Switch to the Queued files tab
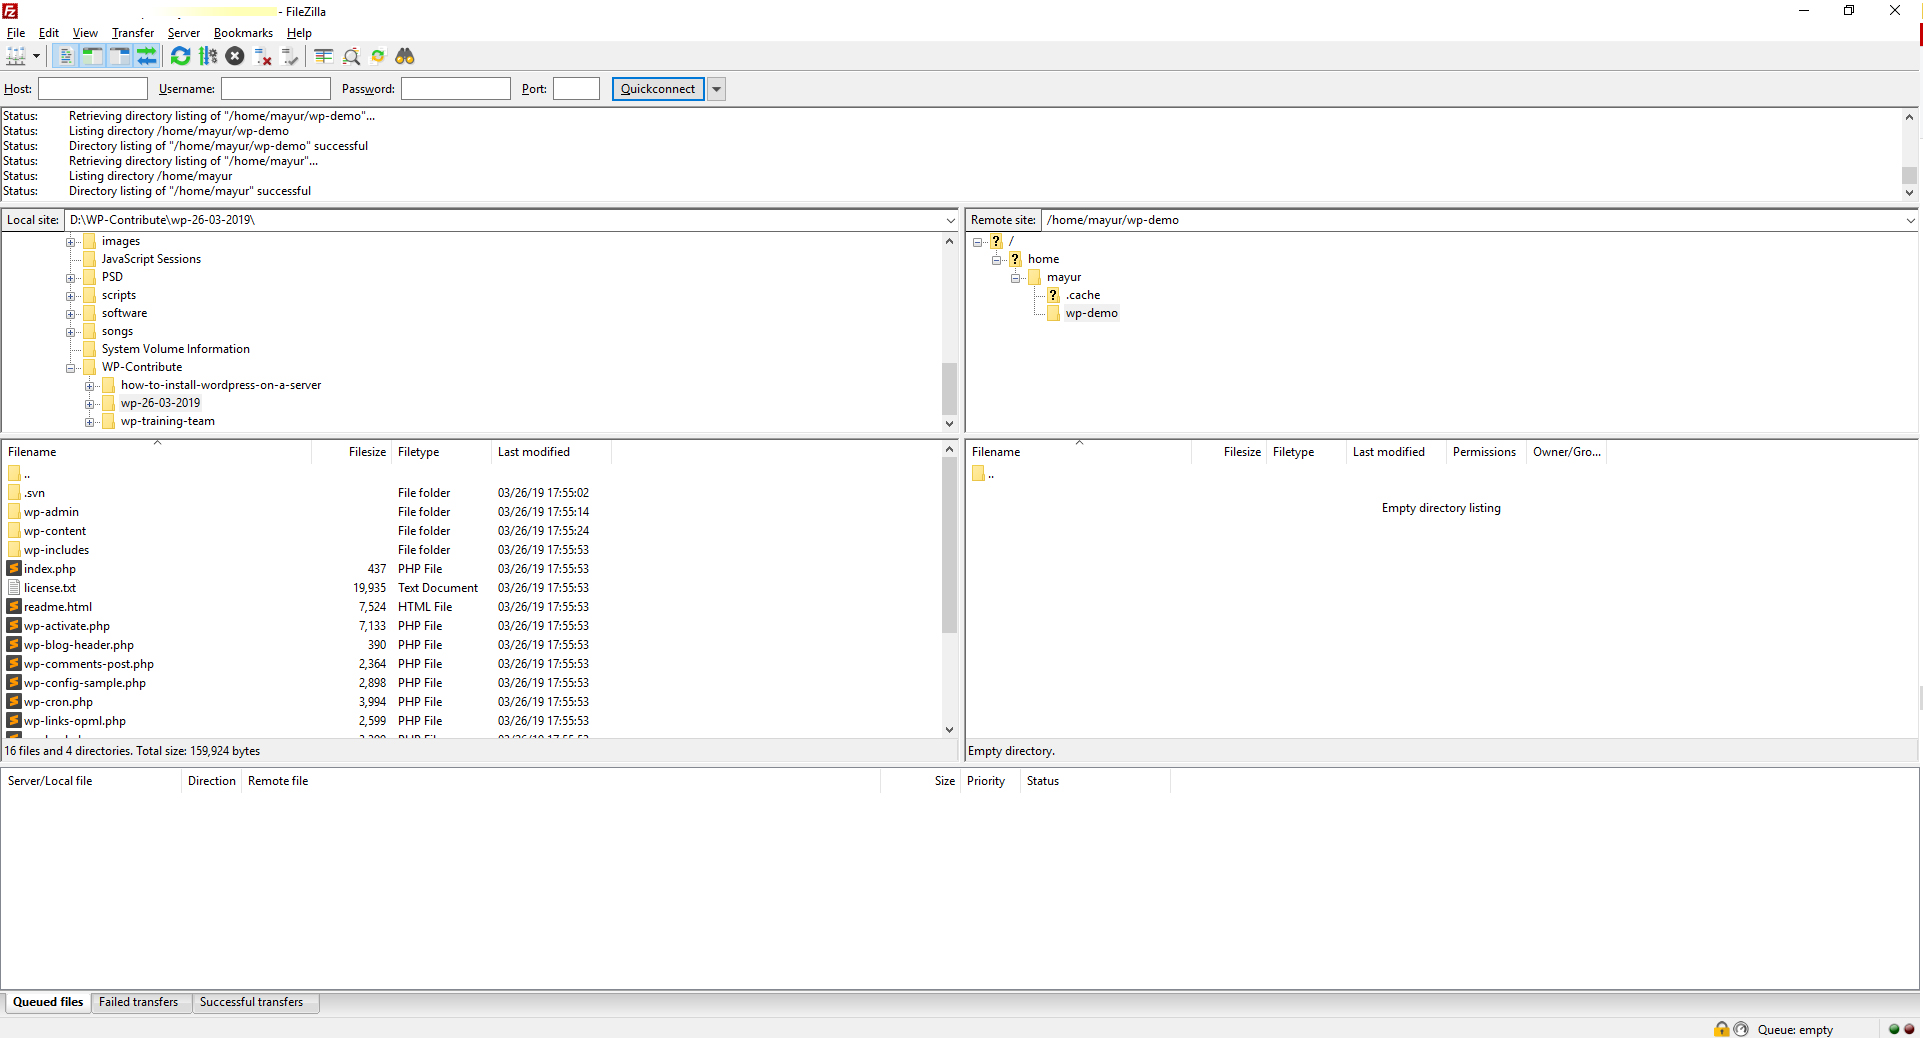This screenshot has height=1038, width=1923. [48, 1002]
